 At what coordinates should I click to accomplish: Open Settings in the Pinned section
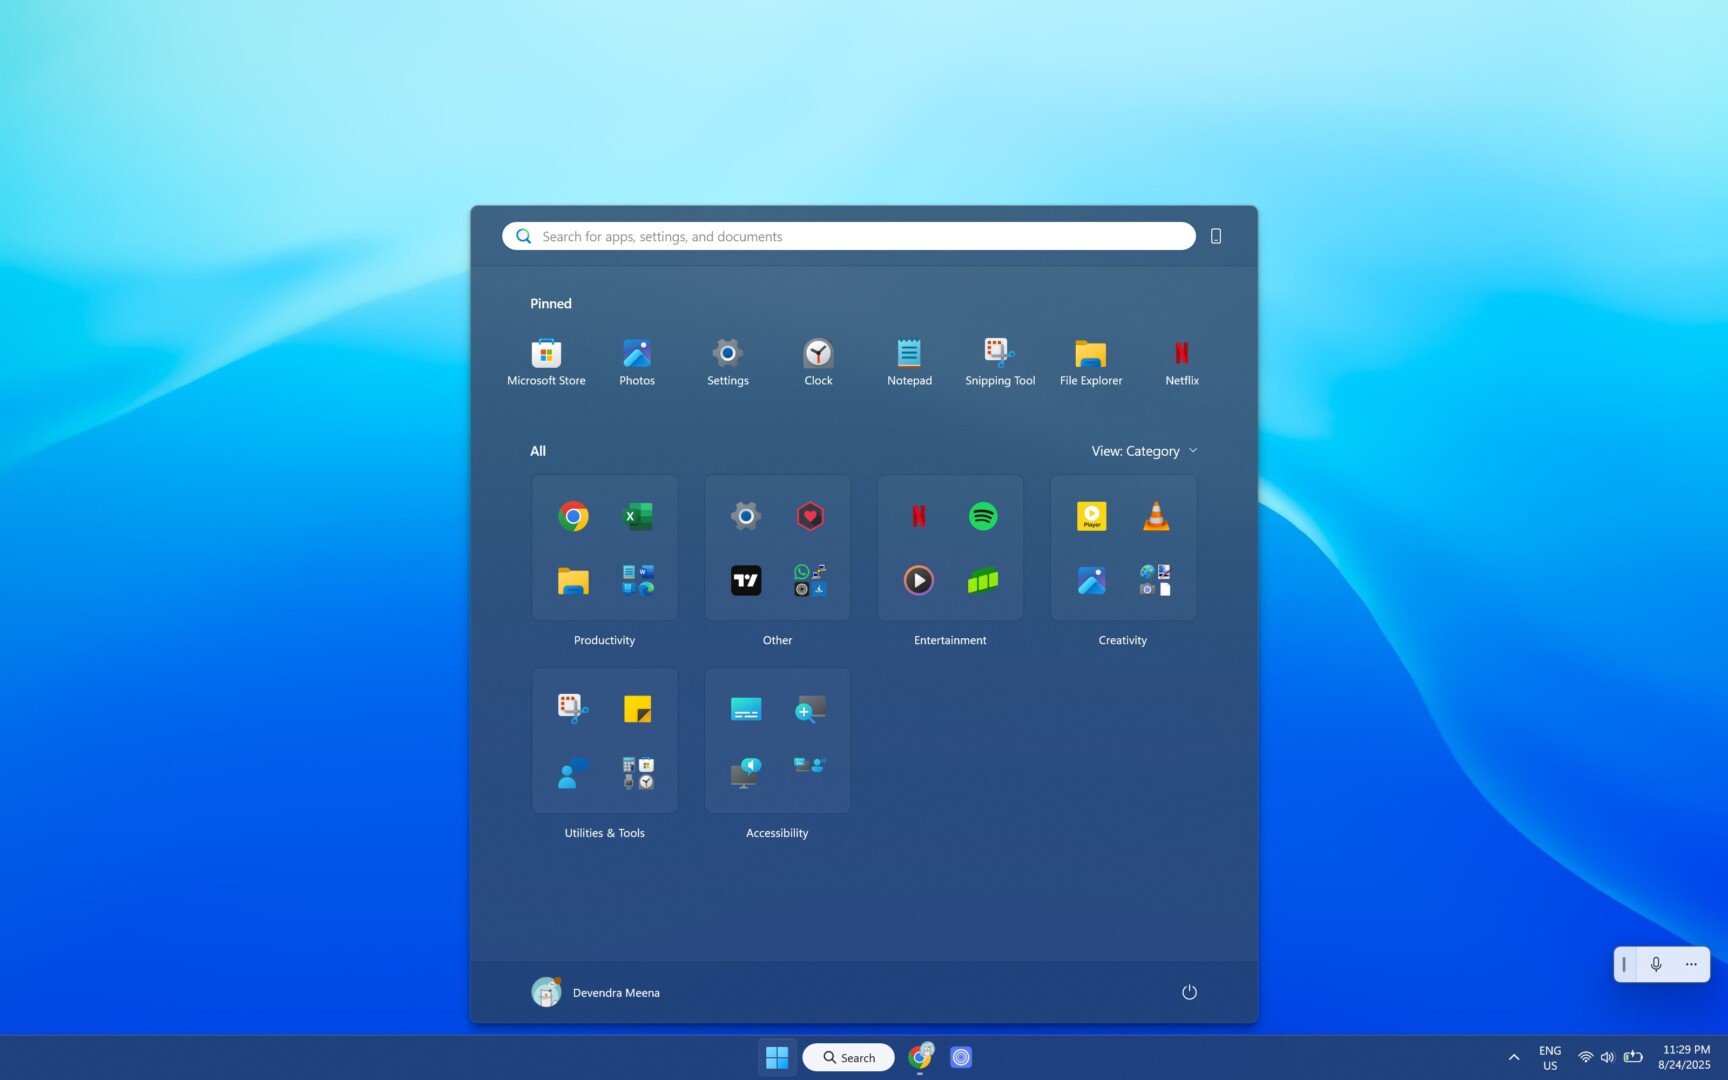728,362
